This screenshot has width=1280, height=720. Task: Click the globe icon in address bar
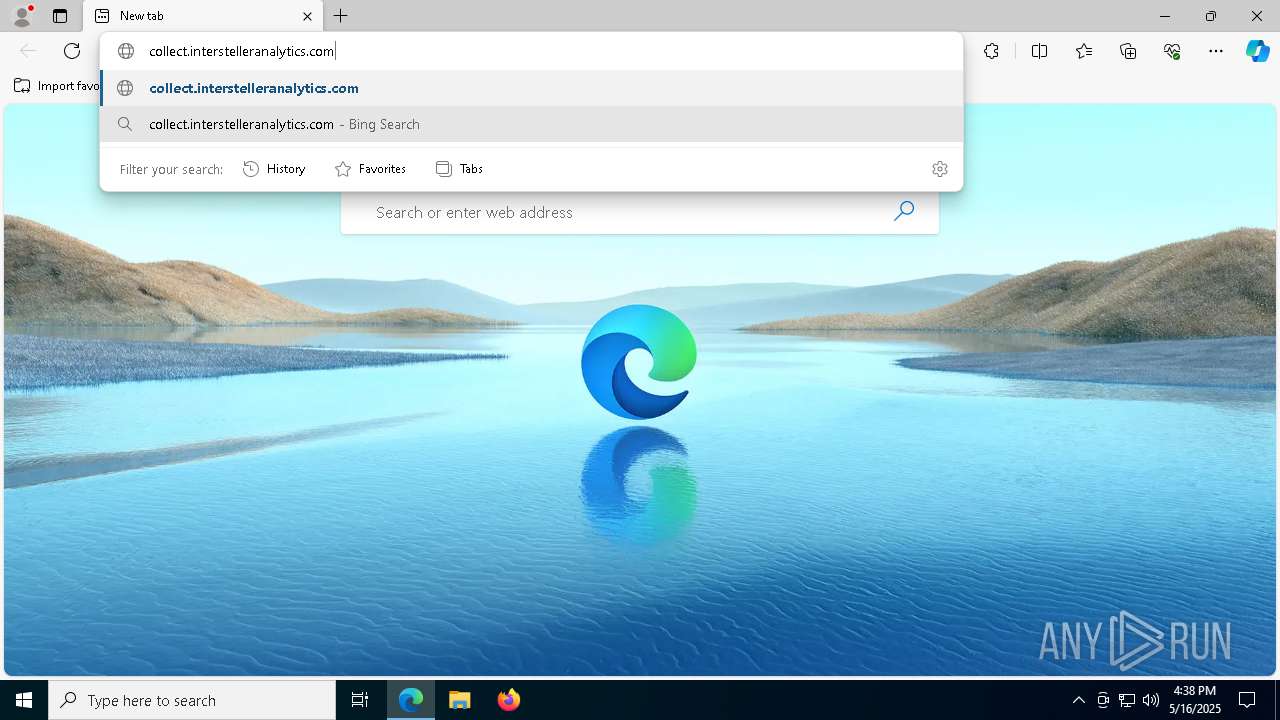[126, 51]
